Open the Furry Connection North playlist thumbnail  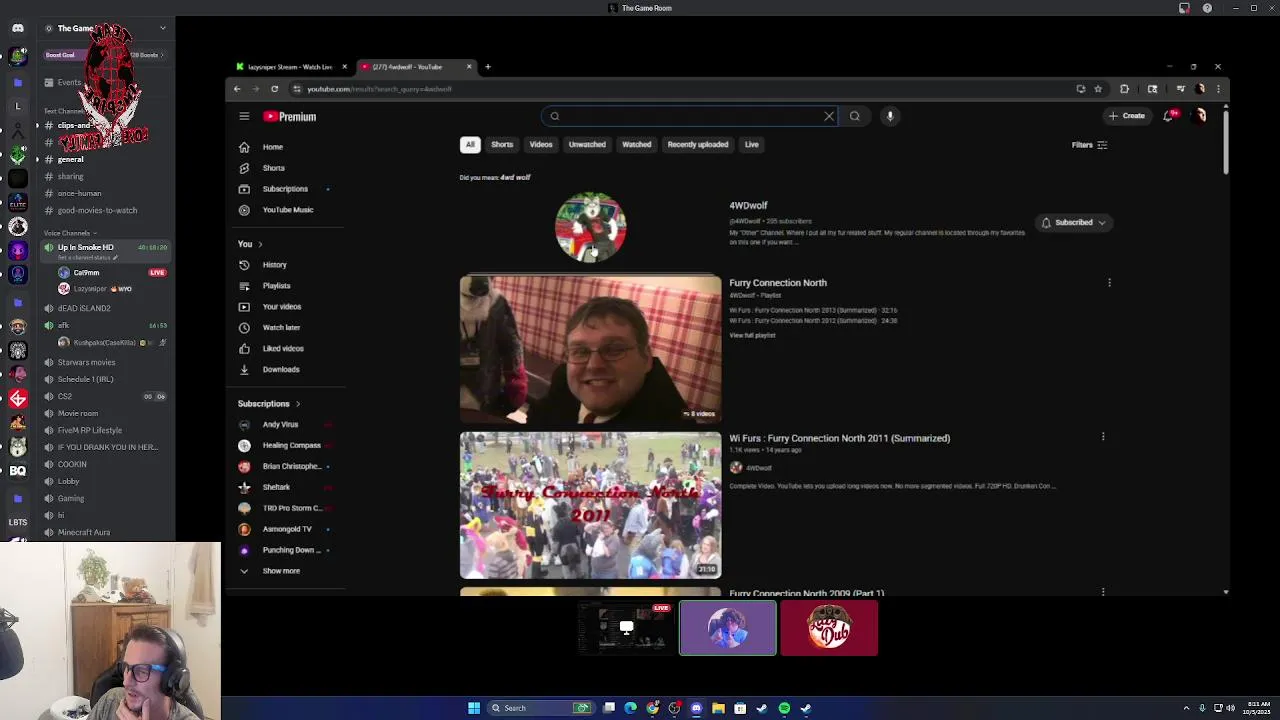590,350
